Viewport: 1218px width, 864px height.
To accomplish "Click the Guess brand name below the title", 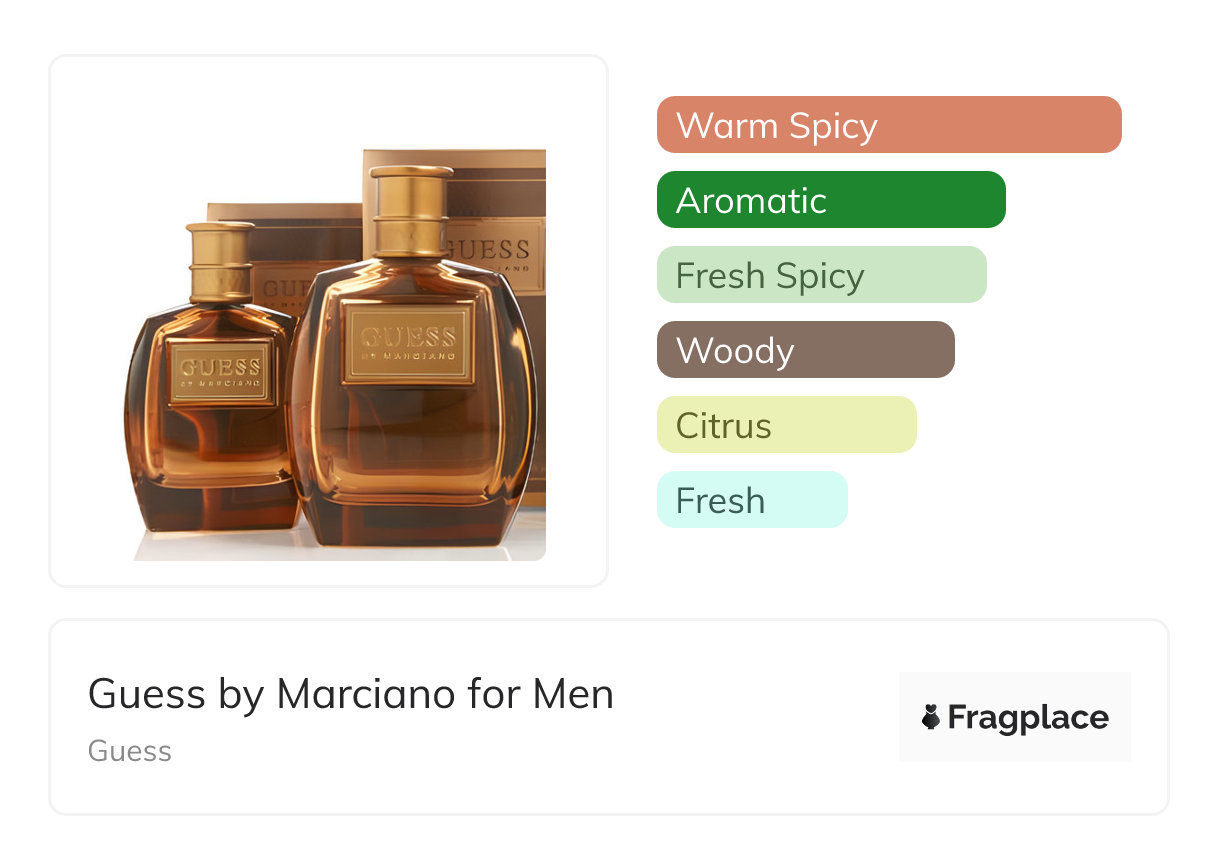I will click(130, 751).
